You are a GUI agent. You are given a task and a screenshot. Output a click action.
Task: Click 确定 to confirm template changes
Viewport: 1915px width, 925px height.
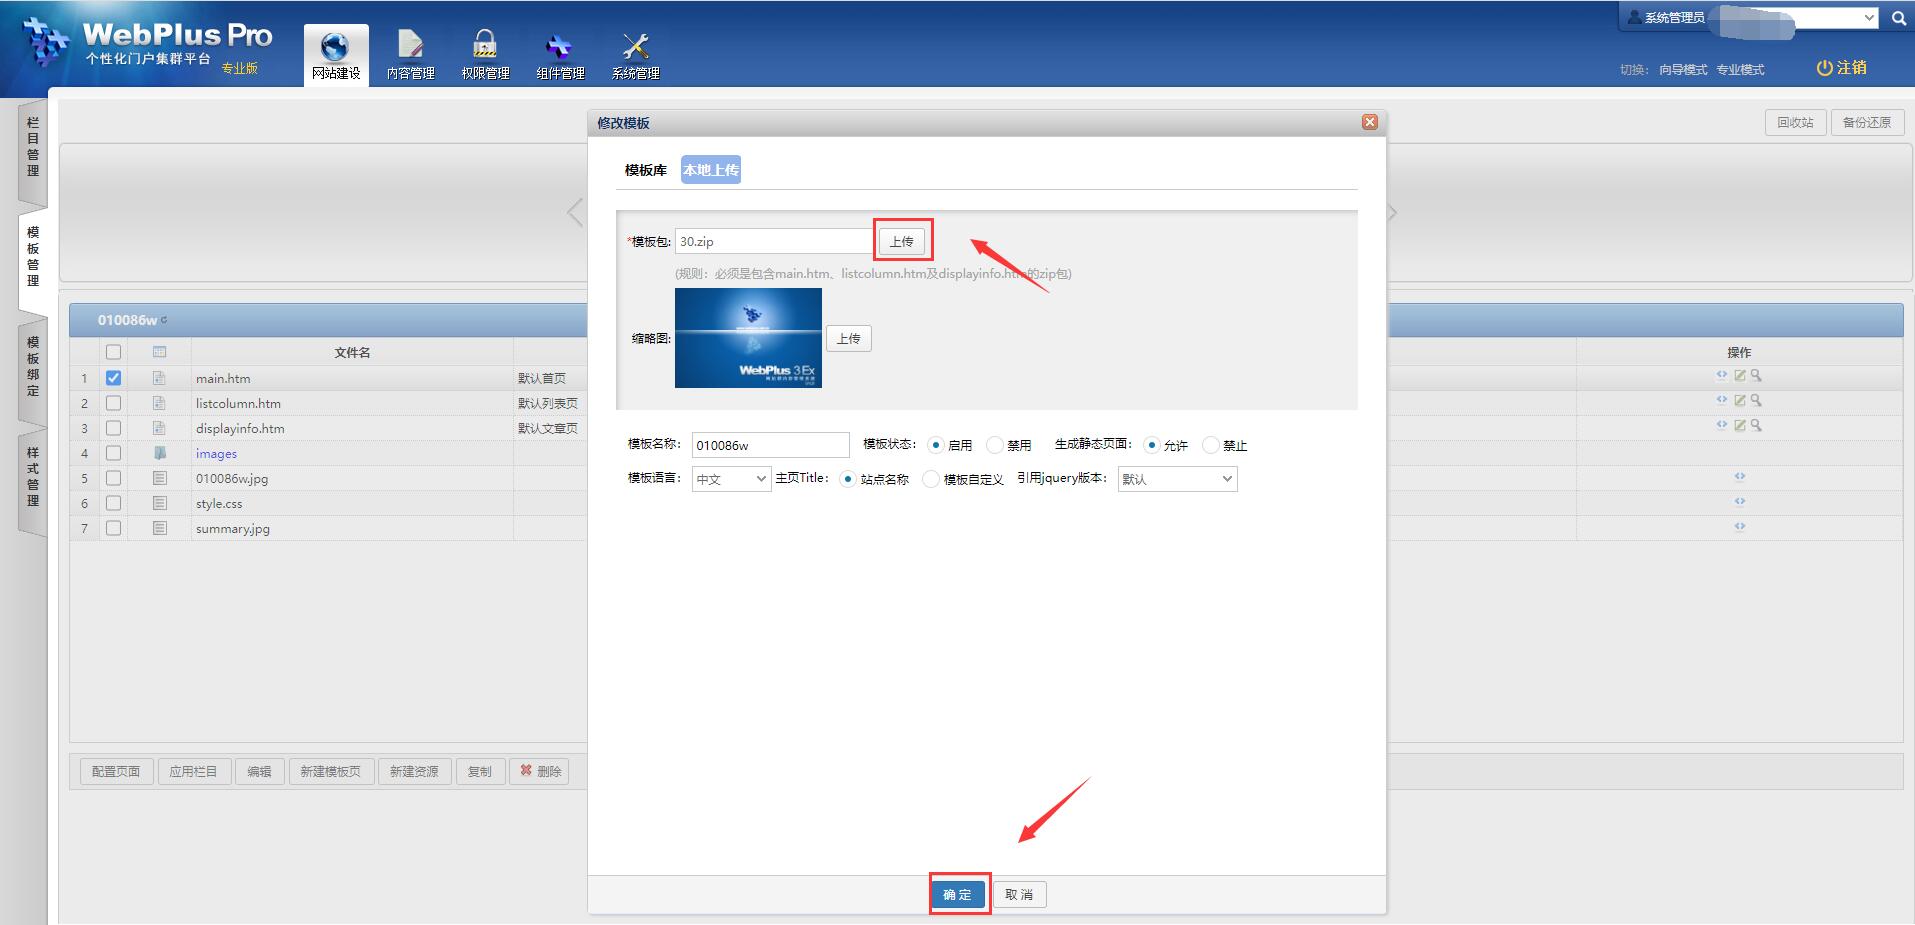(x=958, y=894)
